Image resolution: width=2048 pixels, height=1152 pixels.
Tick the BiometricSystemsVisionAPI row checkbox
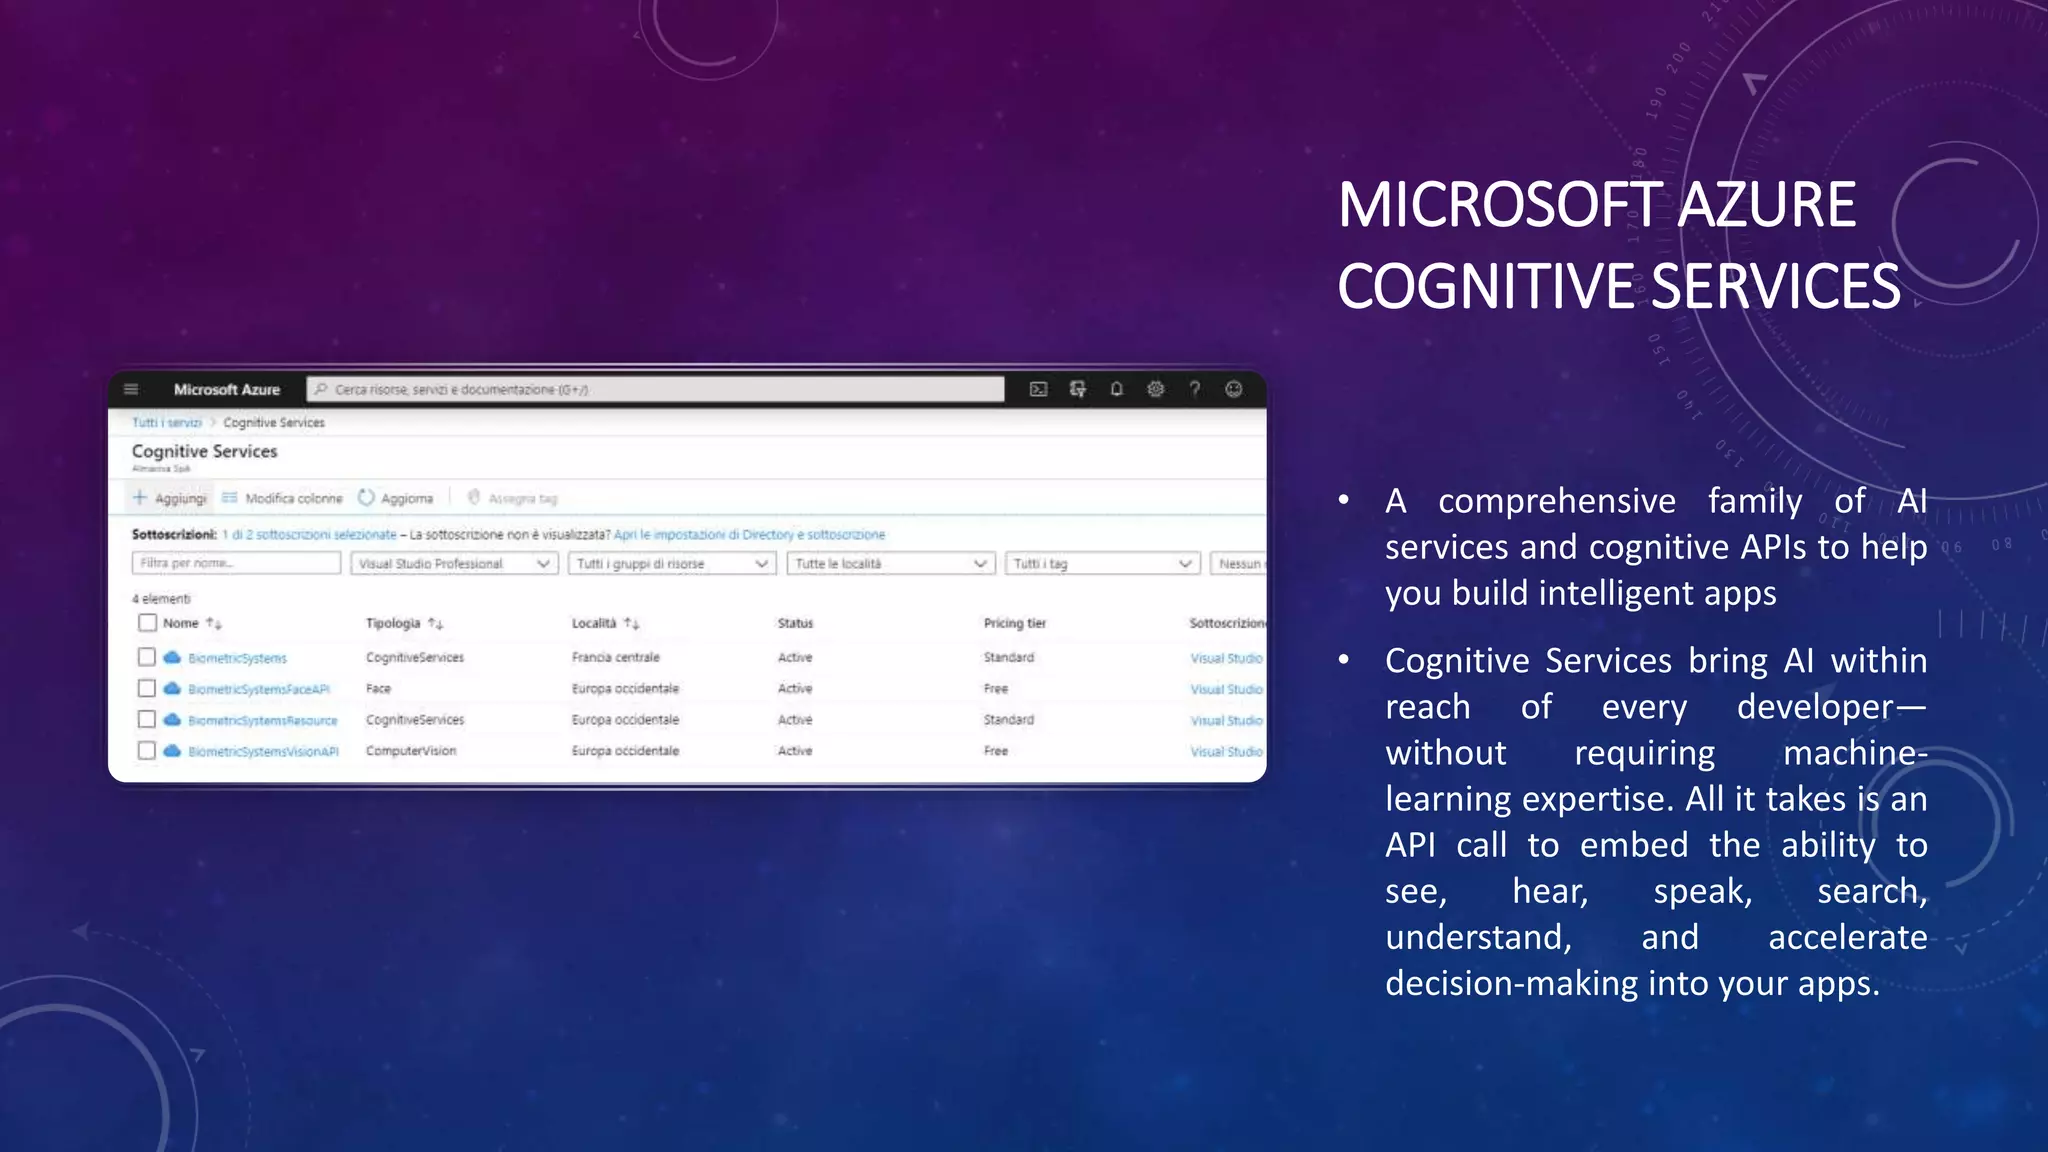(147, 750)
